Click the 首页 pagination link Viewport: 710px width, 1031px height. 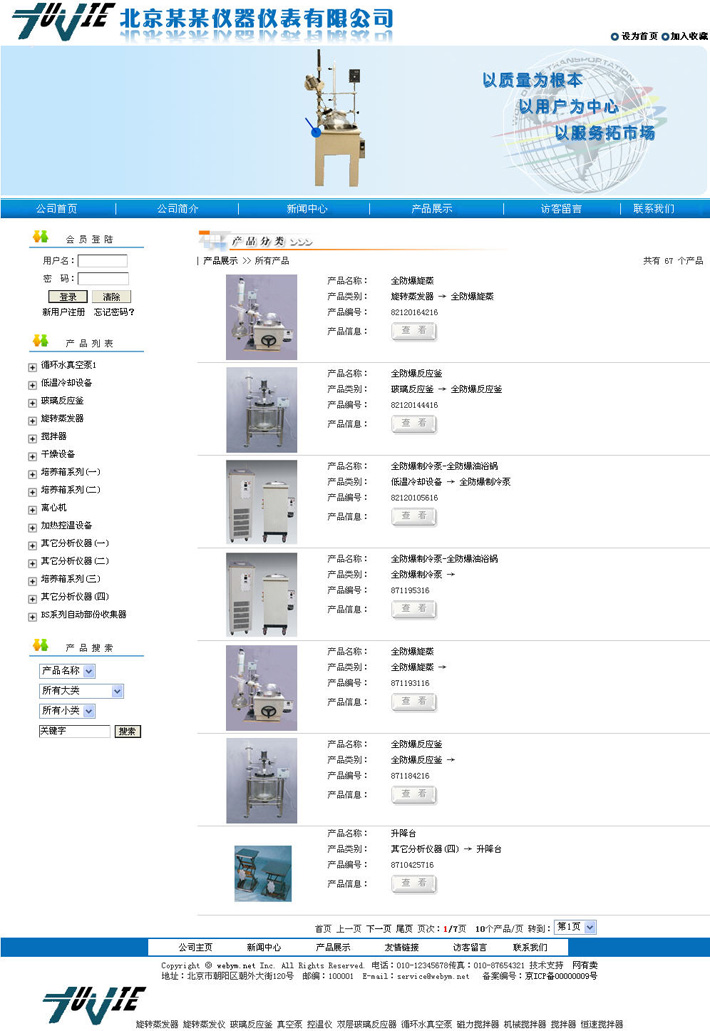coord(323,928)
